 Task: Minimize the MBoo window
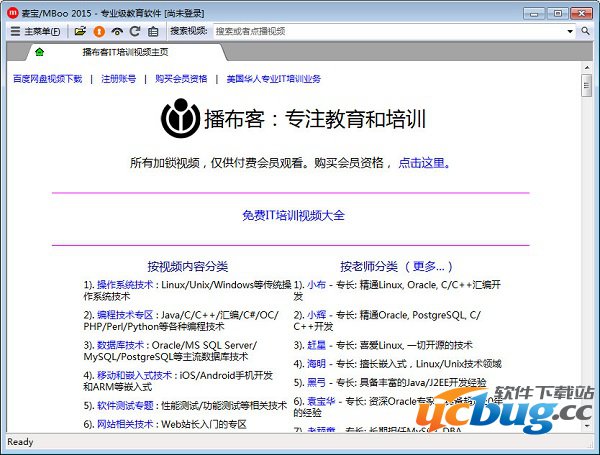coord(534,13)
